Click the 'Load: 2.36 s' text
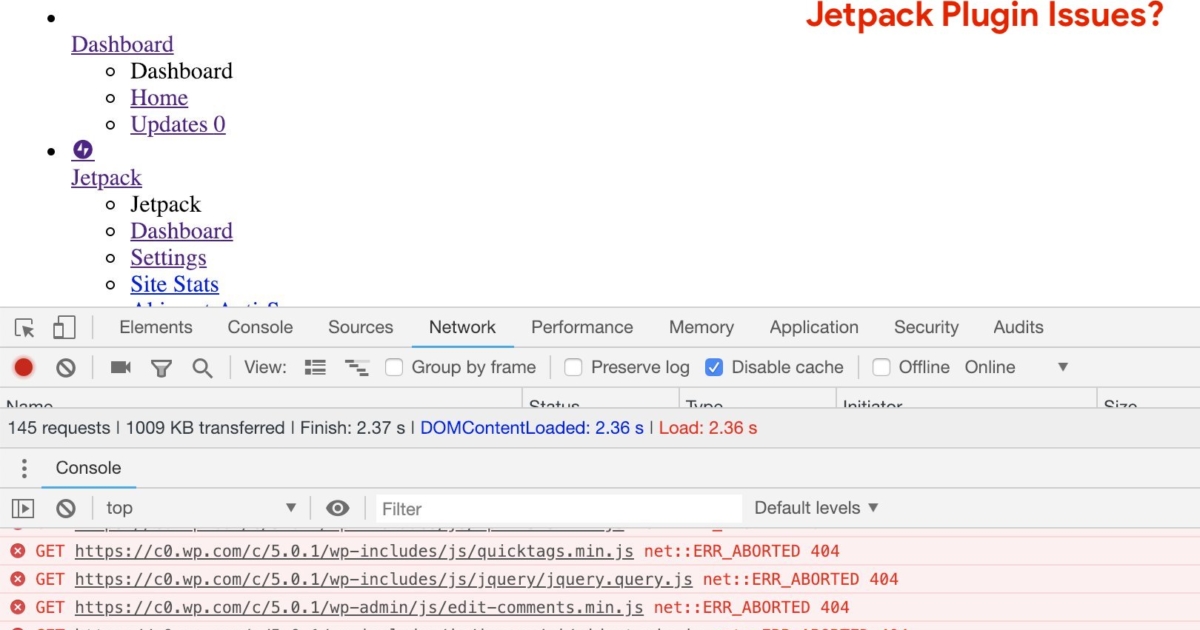The image size is (1200, 630). coord(708,428)
